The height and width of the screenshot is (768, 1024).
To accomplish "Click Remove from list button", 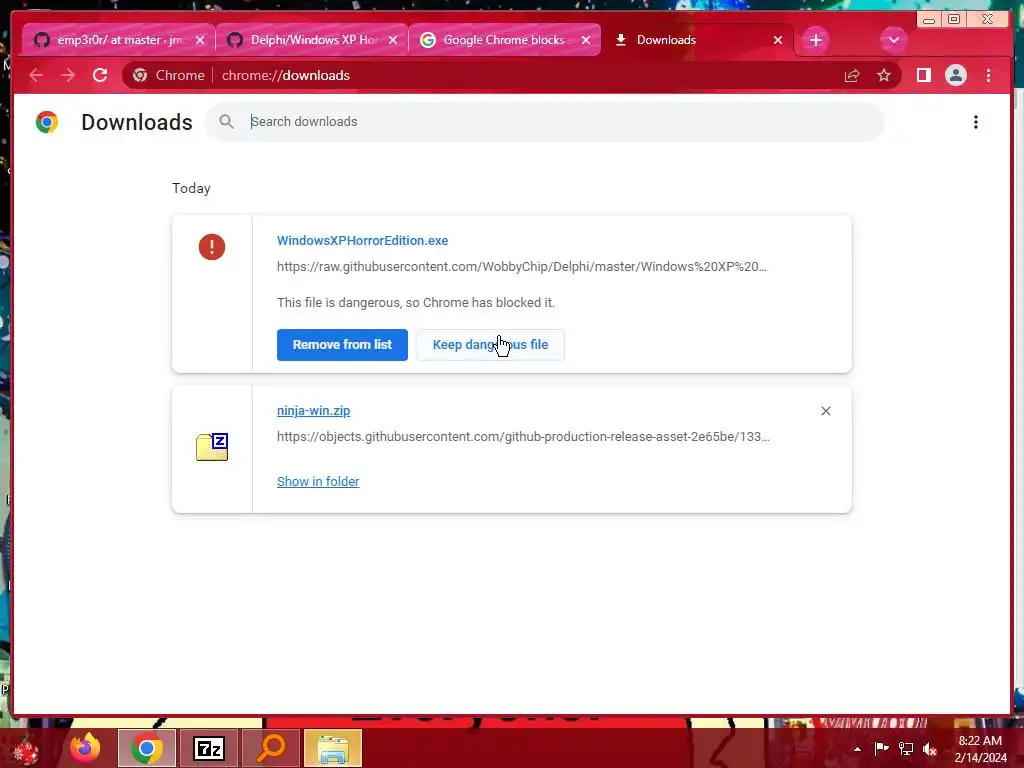I will pos(342,345).
